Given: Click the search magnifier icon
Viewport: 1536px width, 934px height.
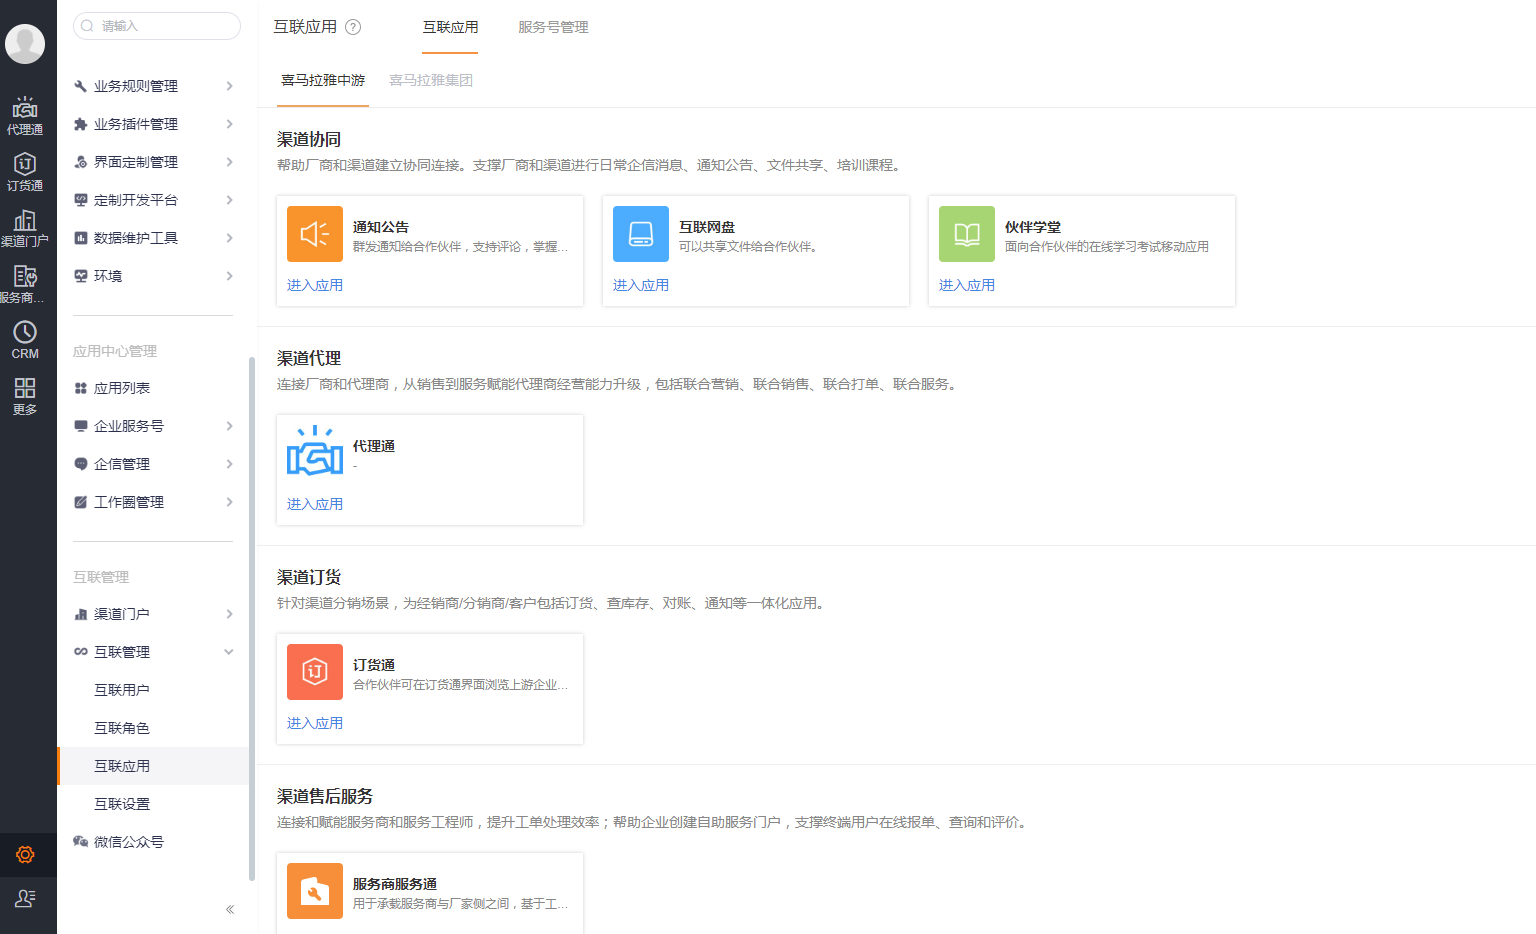Looking at the screenshot, I should tap(87, 26).
